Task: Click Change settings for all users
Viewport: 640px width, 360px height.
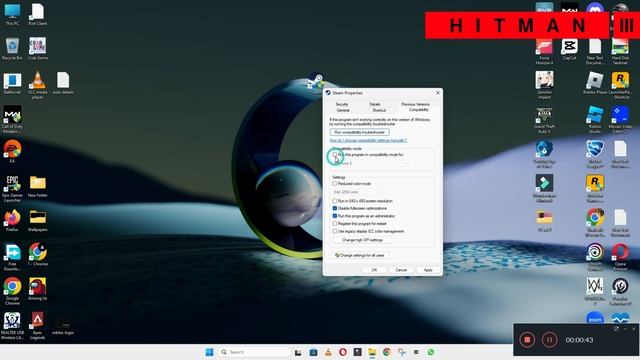Action: pos(360,255)
